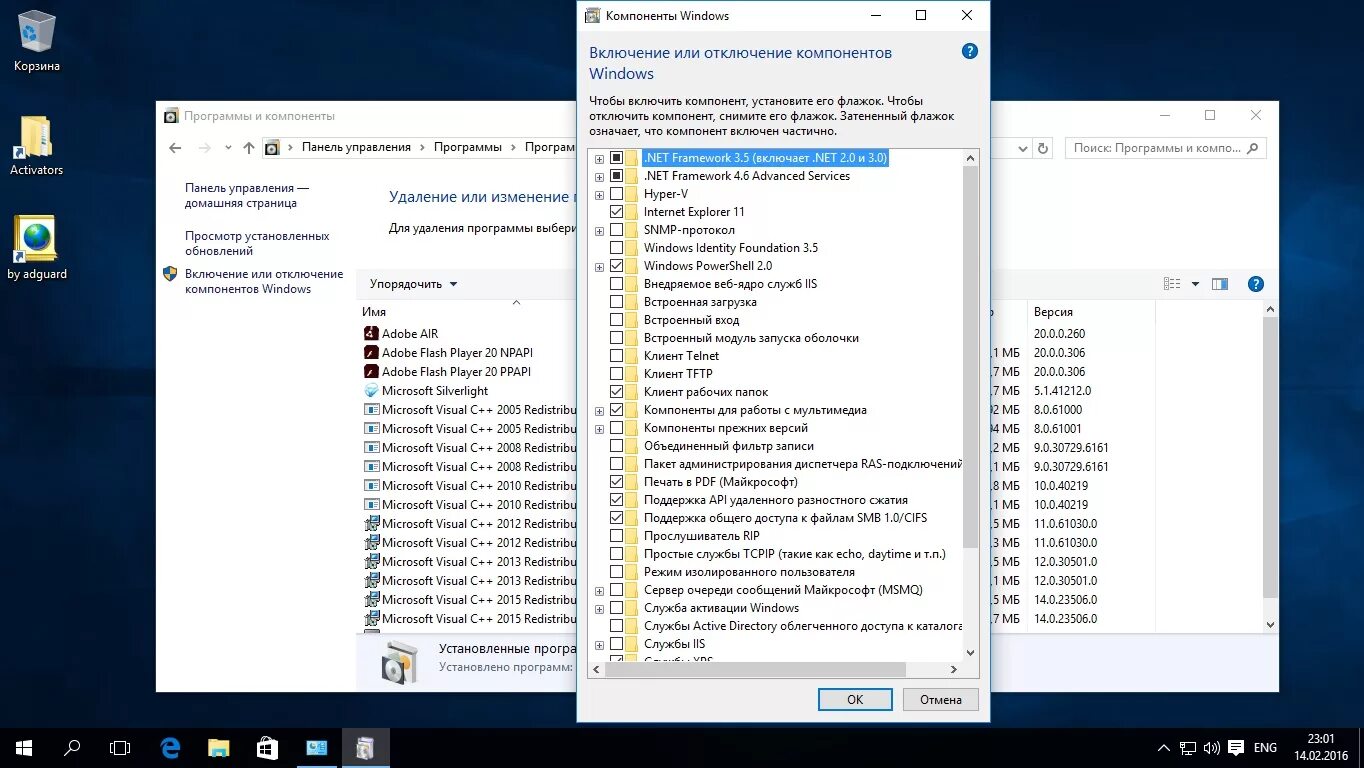Image resolution: width=1364 pixels, height=768 pixels.
Task: Open the taskbar search magnifier
Action: 72,747
